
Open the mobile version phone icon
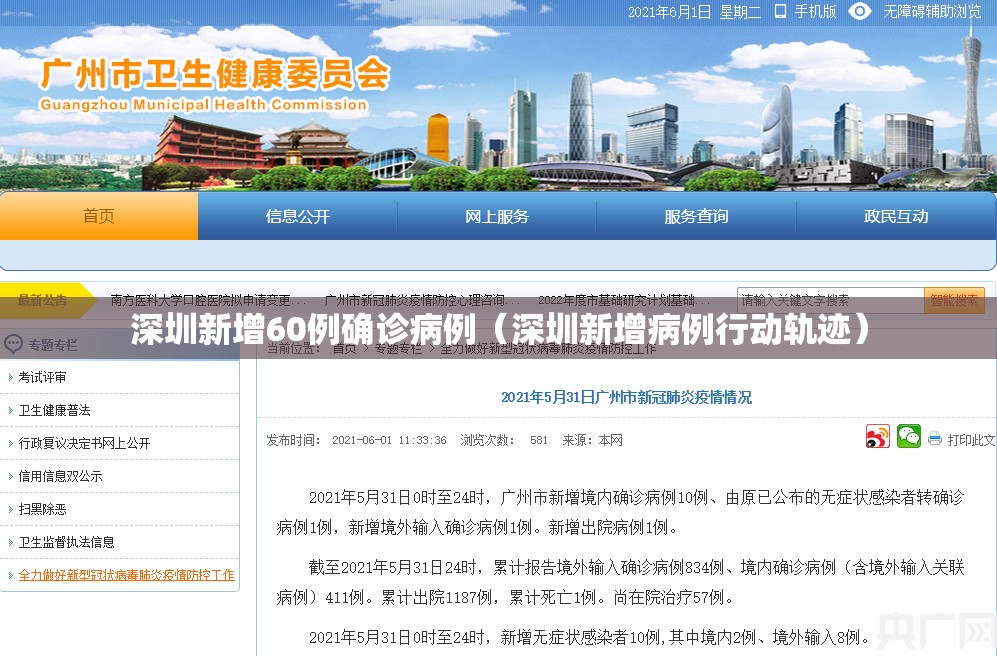pos(780,11)
